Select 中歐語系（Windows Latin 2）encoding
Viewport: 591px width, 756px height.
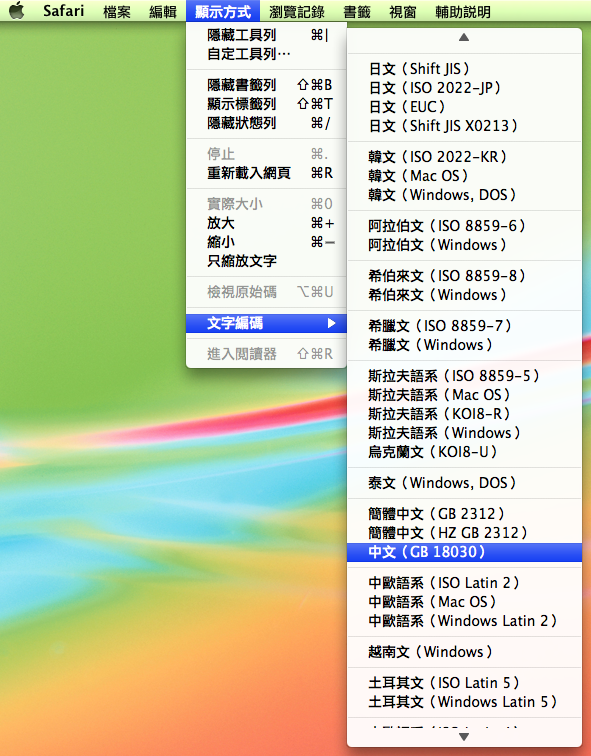464,621
